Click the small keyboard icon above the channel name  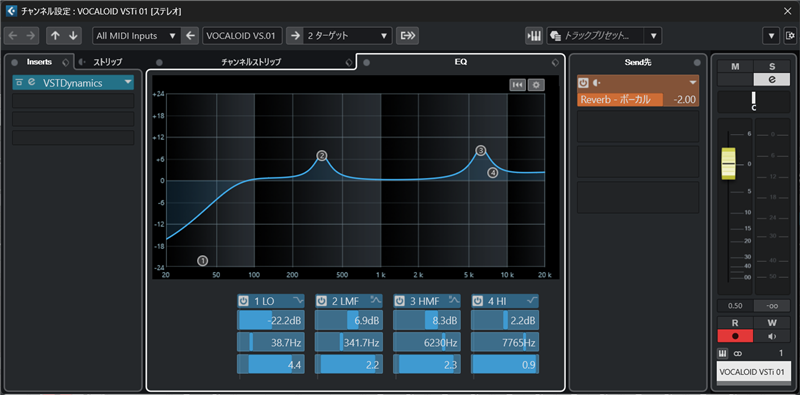[x=723, y=353]
